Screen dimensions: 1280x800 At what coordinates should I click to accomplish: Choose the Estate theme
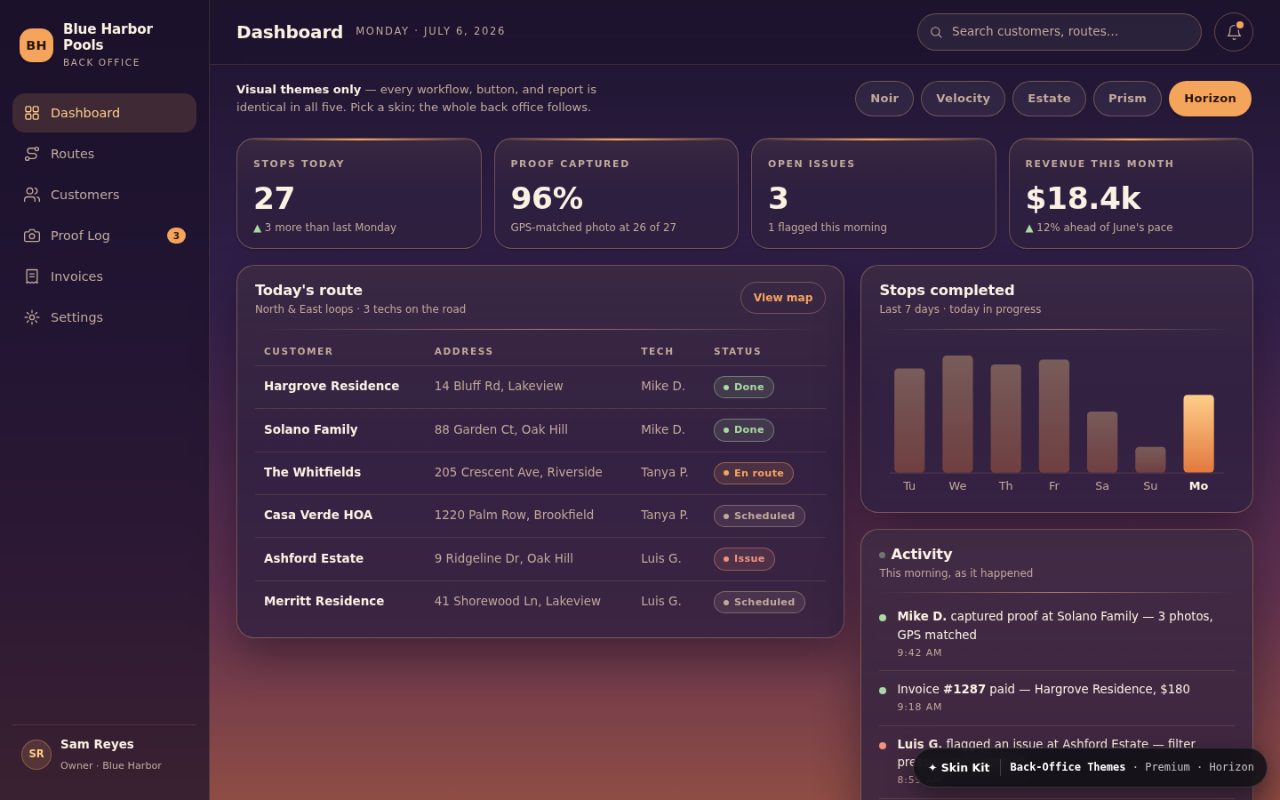1049,99
